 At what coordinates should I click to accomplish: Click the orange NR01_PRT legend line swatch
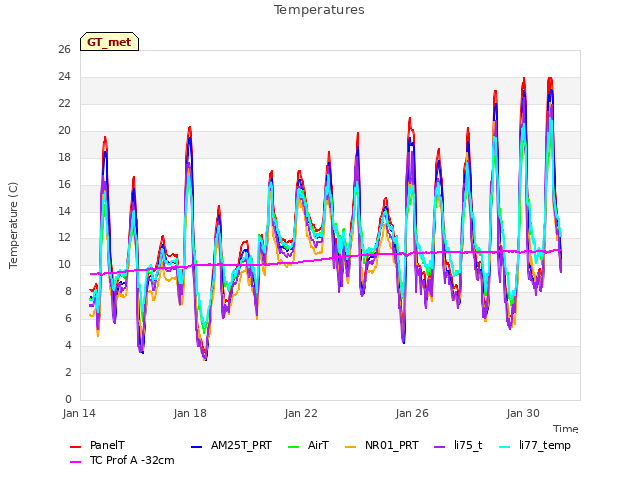[351, 447]
